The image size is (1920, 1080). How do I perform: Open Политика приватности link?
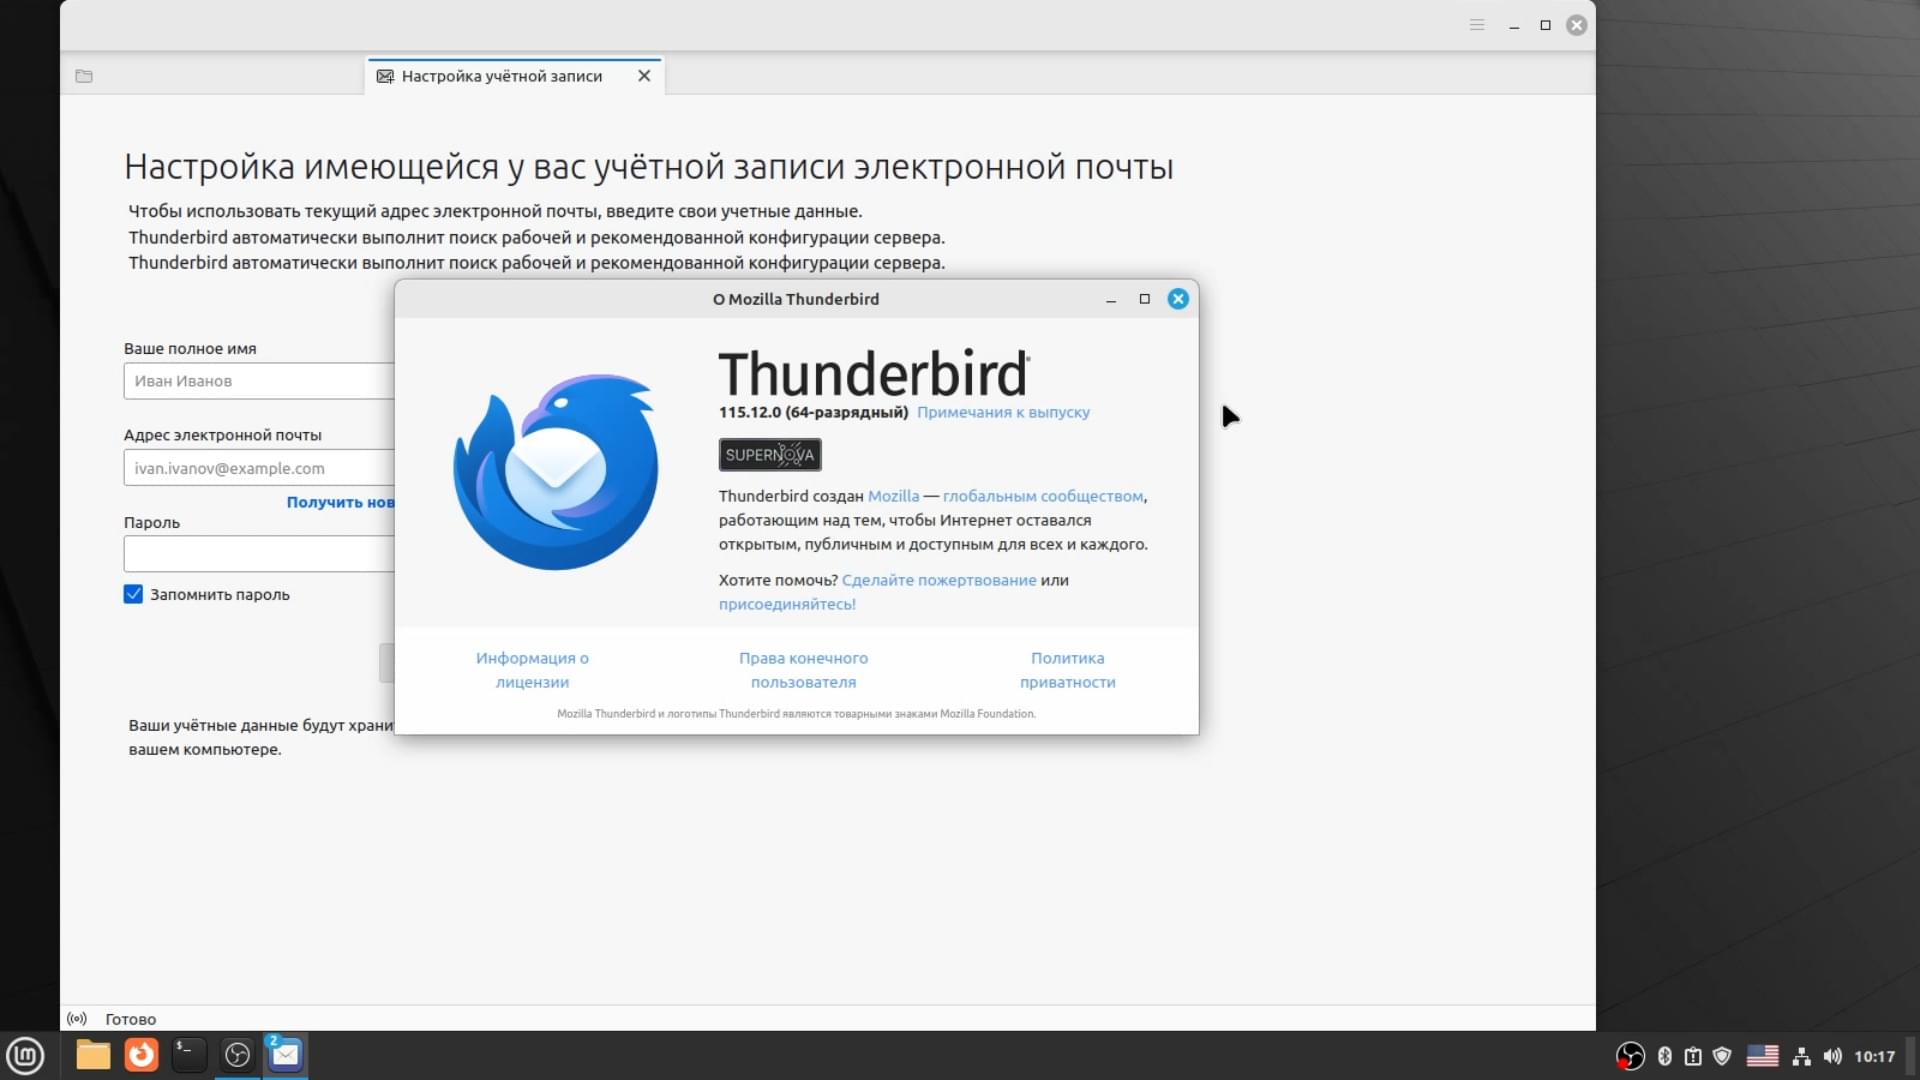tap(1067, 670)
